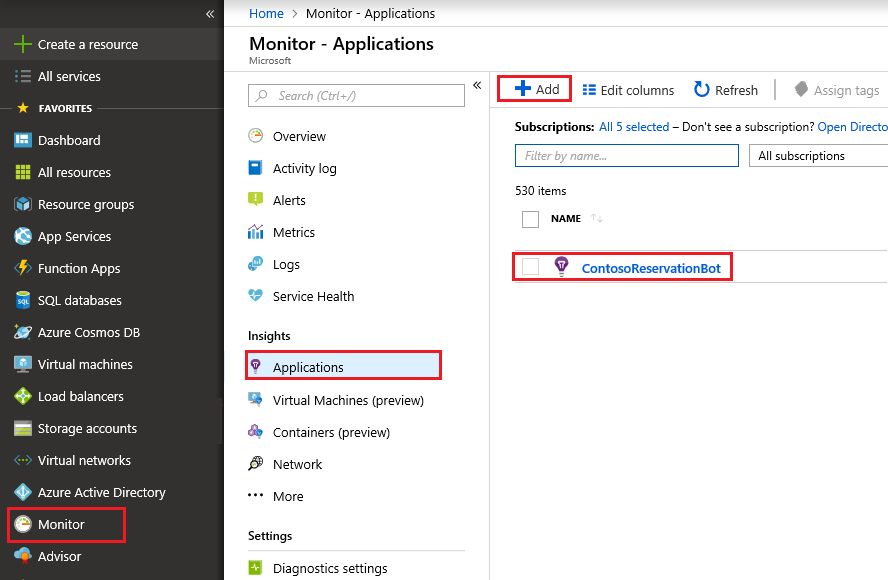The height and width of the screenshot is (580, 888).
Task: Toggle the select-all checkbox beside NAME
Action: click(531, 219)
